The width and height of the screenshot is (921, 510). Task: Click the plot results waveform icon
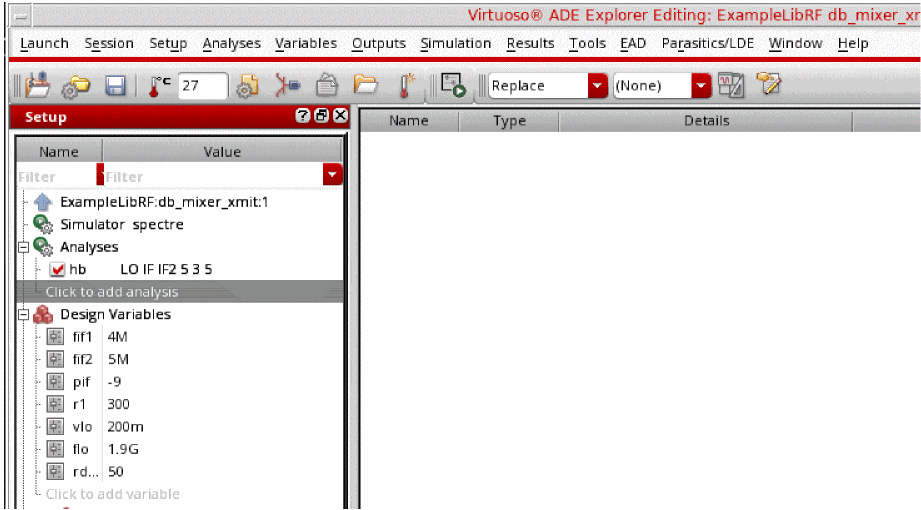731,86
